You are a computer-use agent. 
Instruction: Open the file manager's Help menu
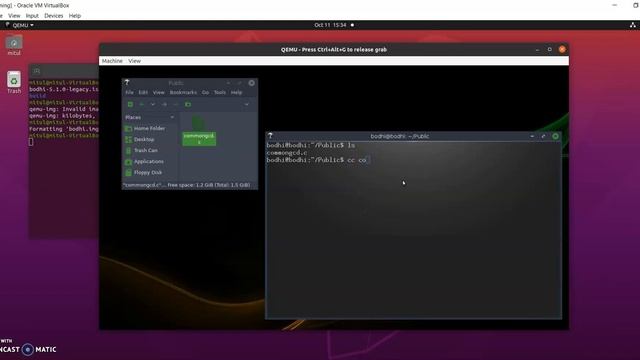point(236,93)
